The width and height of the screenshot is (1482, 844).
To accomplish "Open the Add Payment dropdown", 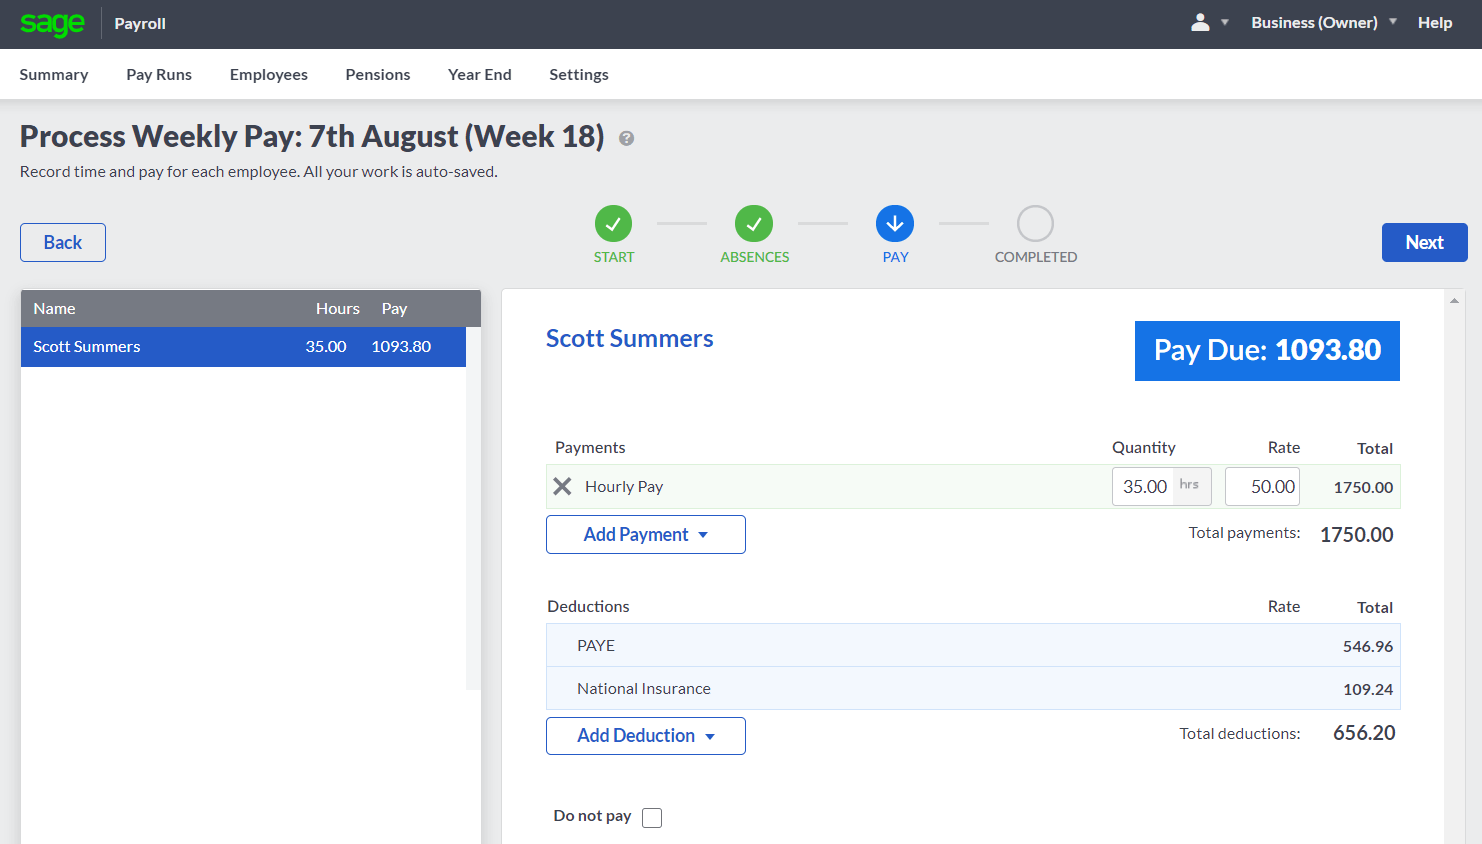I will pyautogui.click(x=645, y=534).
